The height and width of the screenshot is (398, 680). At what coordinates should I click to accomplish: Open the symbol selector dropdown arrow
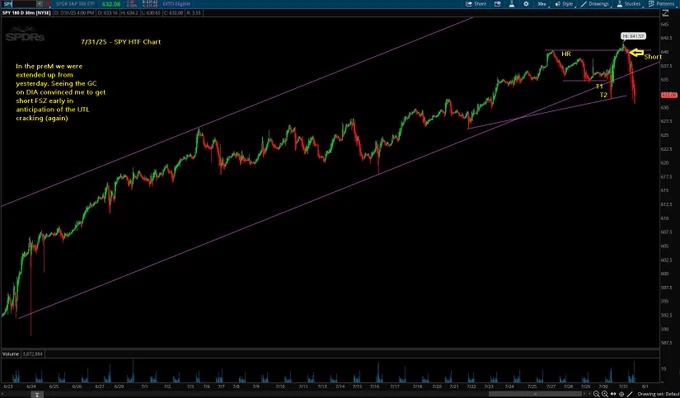click(x=39, y=4)
